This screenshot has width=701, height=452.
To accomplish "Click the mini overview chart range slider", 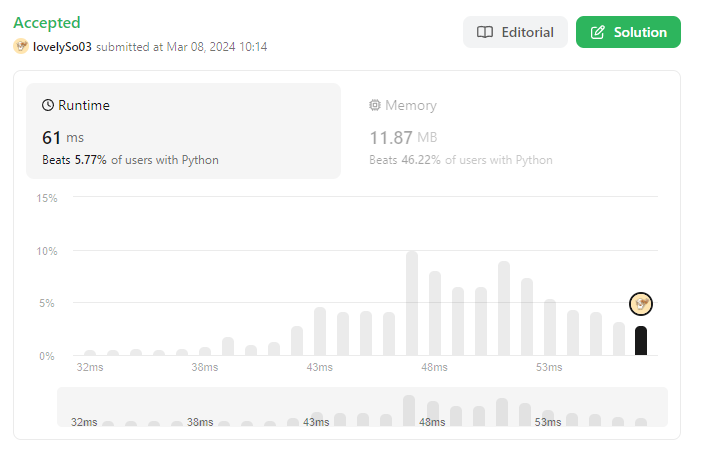I will (363, 407).
